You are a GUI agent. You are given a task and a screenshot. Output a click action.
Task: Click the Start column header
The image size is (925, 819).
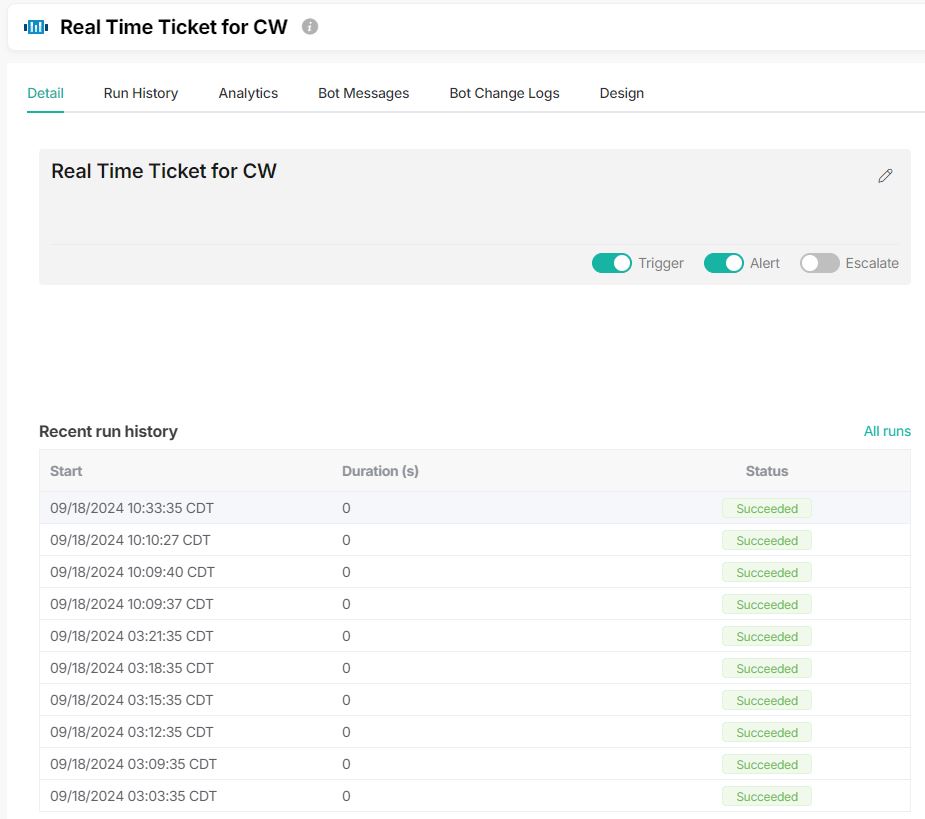[x=66, y=471]
